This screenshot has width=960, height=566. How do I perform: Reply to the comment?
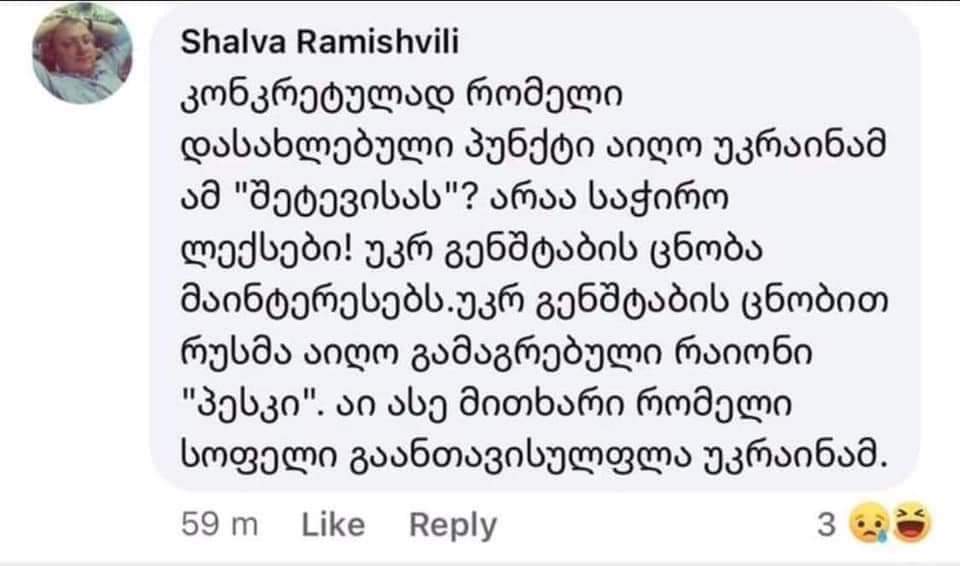tap(452, 524)
